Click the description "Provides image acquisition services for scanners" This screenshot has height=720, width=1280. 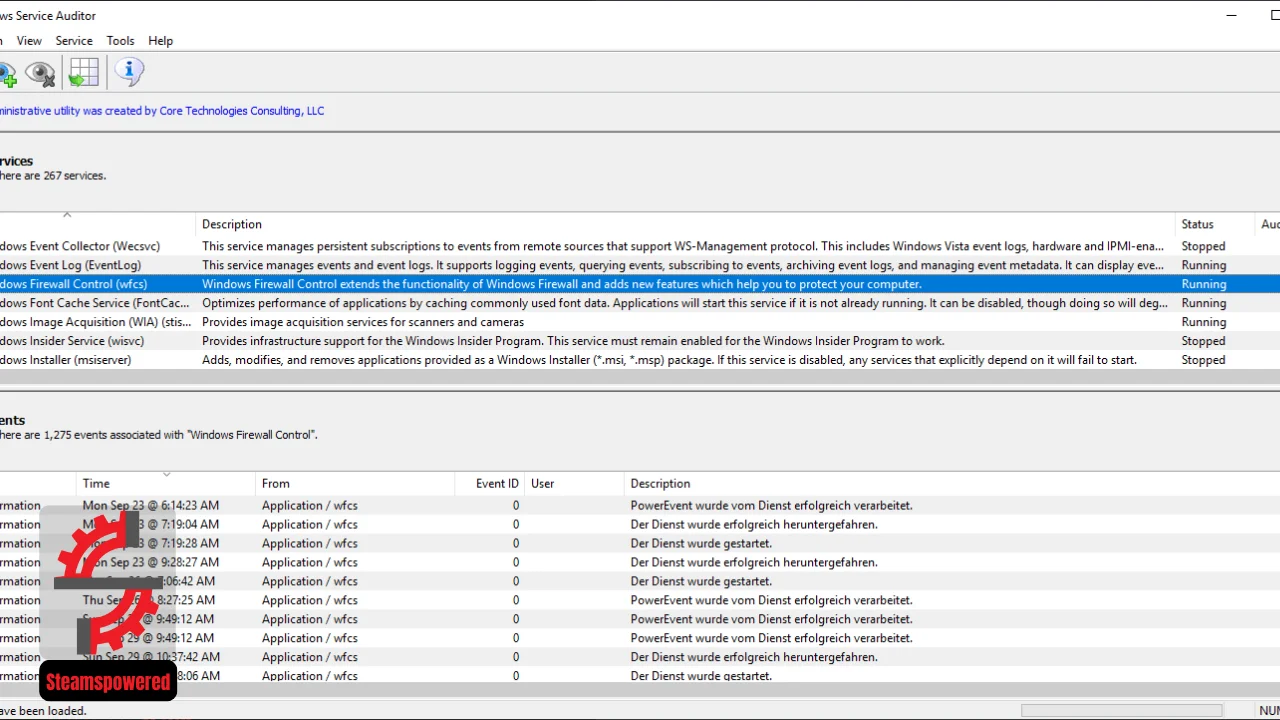coord(363,322)
